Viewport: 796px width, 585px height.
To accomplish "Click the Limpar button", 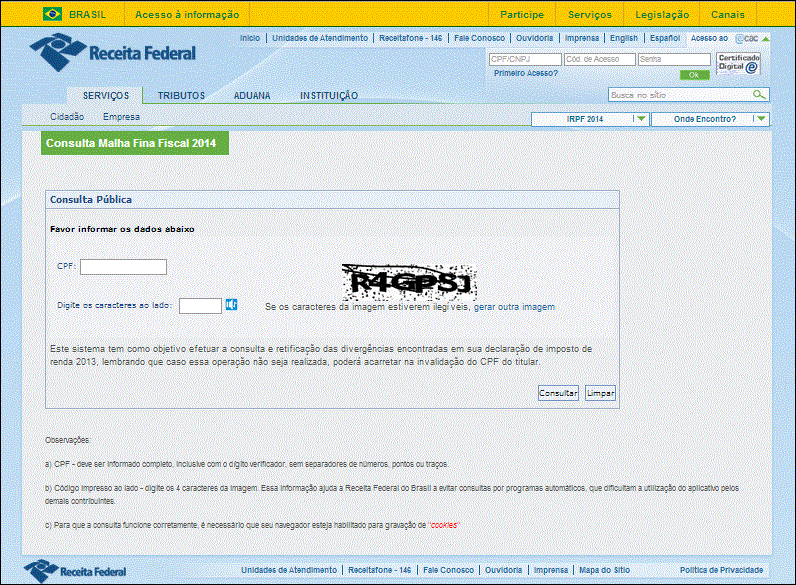I will (x=601, y=393).
